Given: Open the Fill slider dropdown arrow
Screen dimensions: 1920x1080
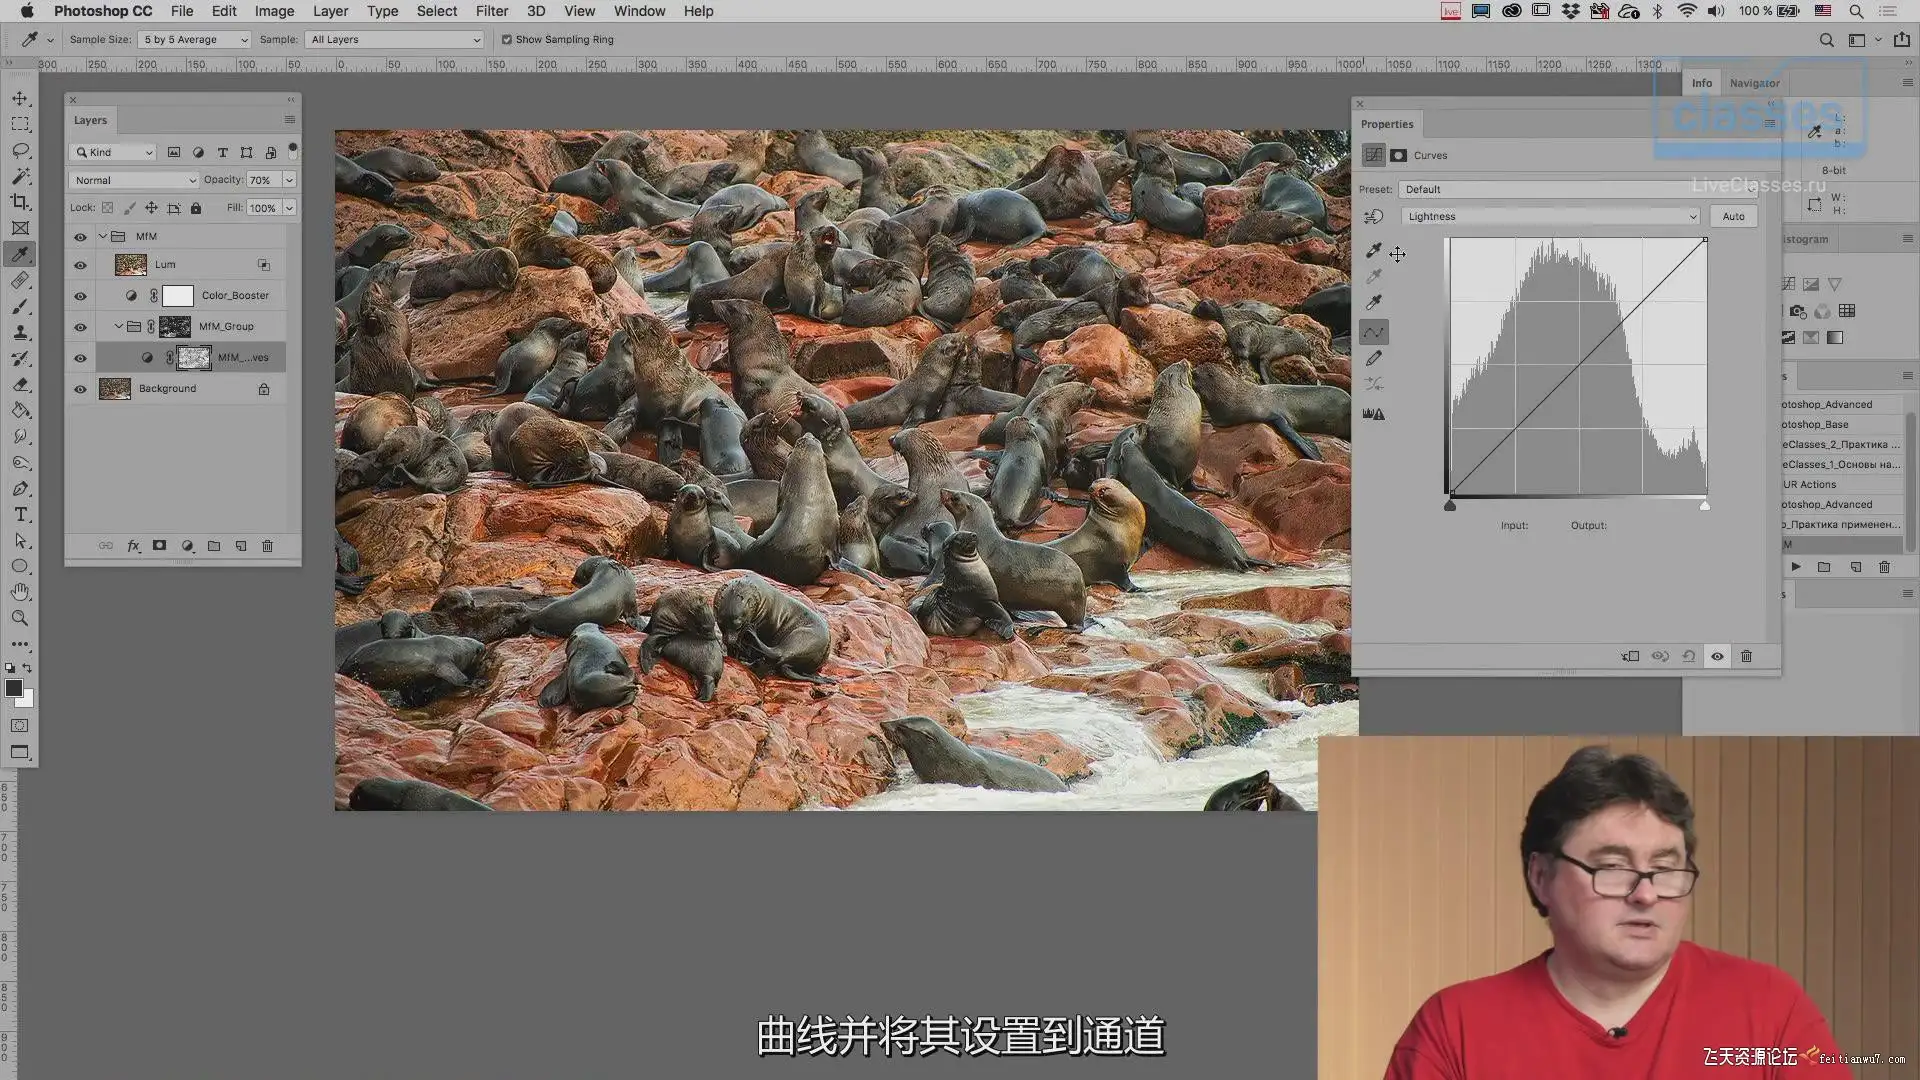Looking at the screenshot, I should point(289,208).
